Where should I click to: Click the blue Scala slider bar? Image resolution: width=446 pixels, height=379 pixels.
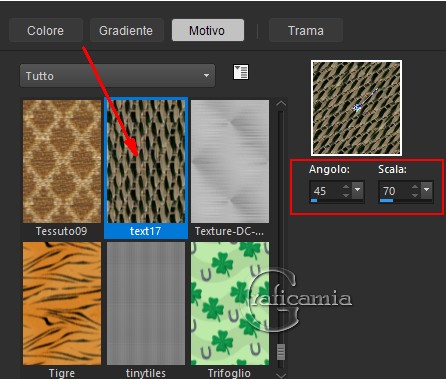386,201
